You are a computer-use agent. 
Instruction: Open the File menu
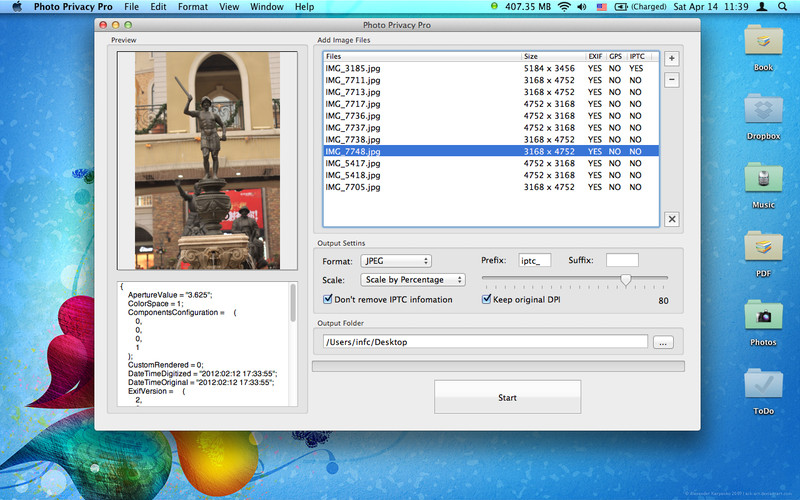[x=131, y=7]
